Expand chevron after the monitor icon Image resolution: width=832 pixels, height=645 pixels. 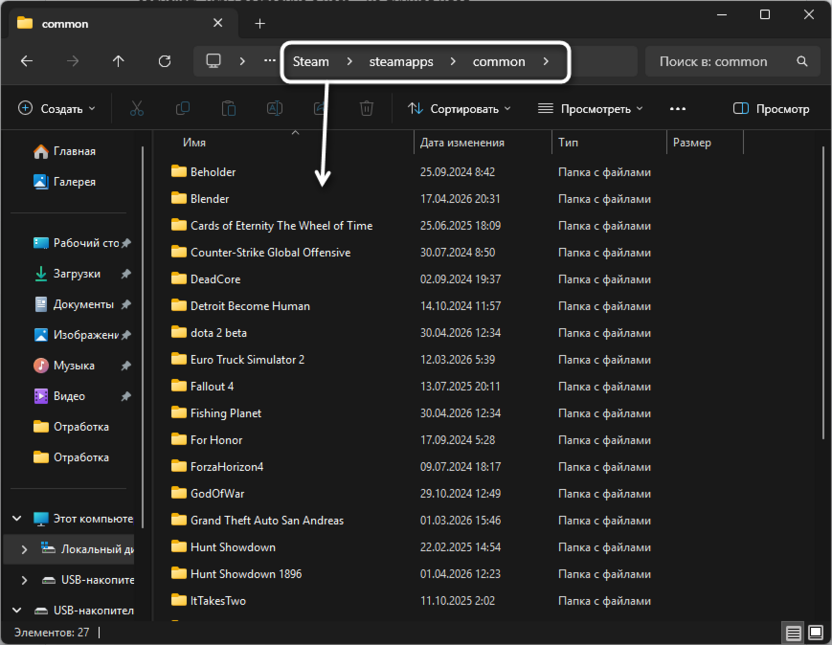coord(242,61)
